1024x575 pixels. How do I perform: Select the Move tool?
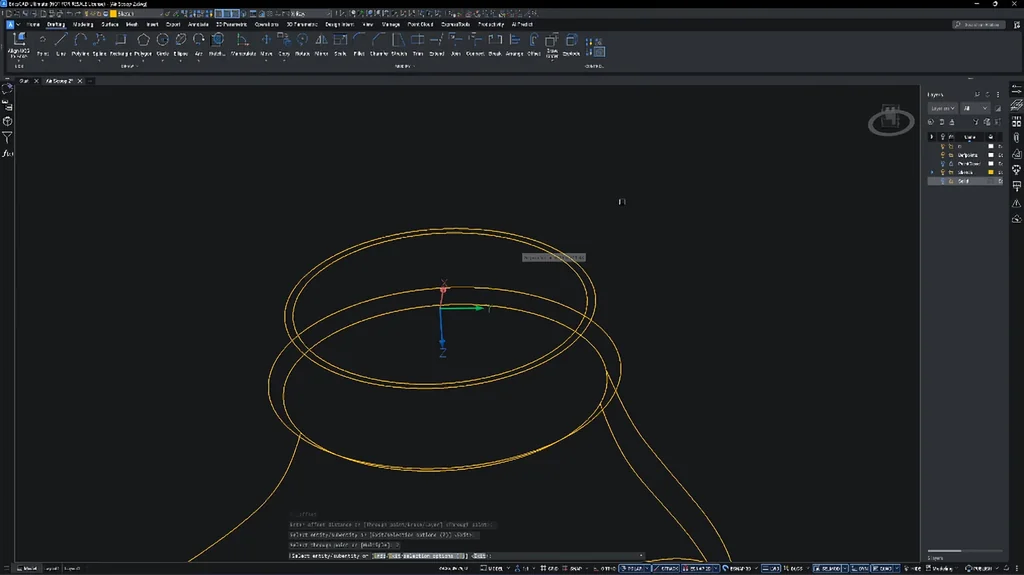click(x=266, y=44)
